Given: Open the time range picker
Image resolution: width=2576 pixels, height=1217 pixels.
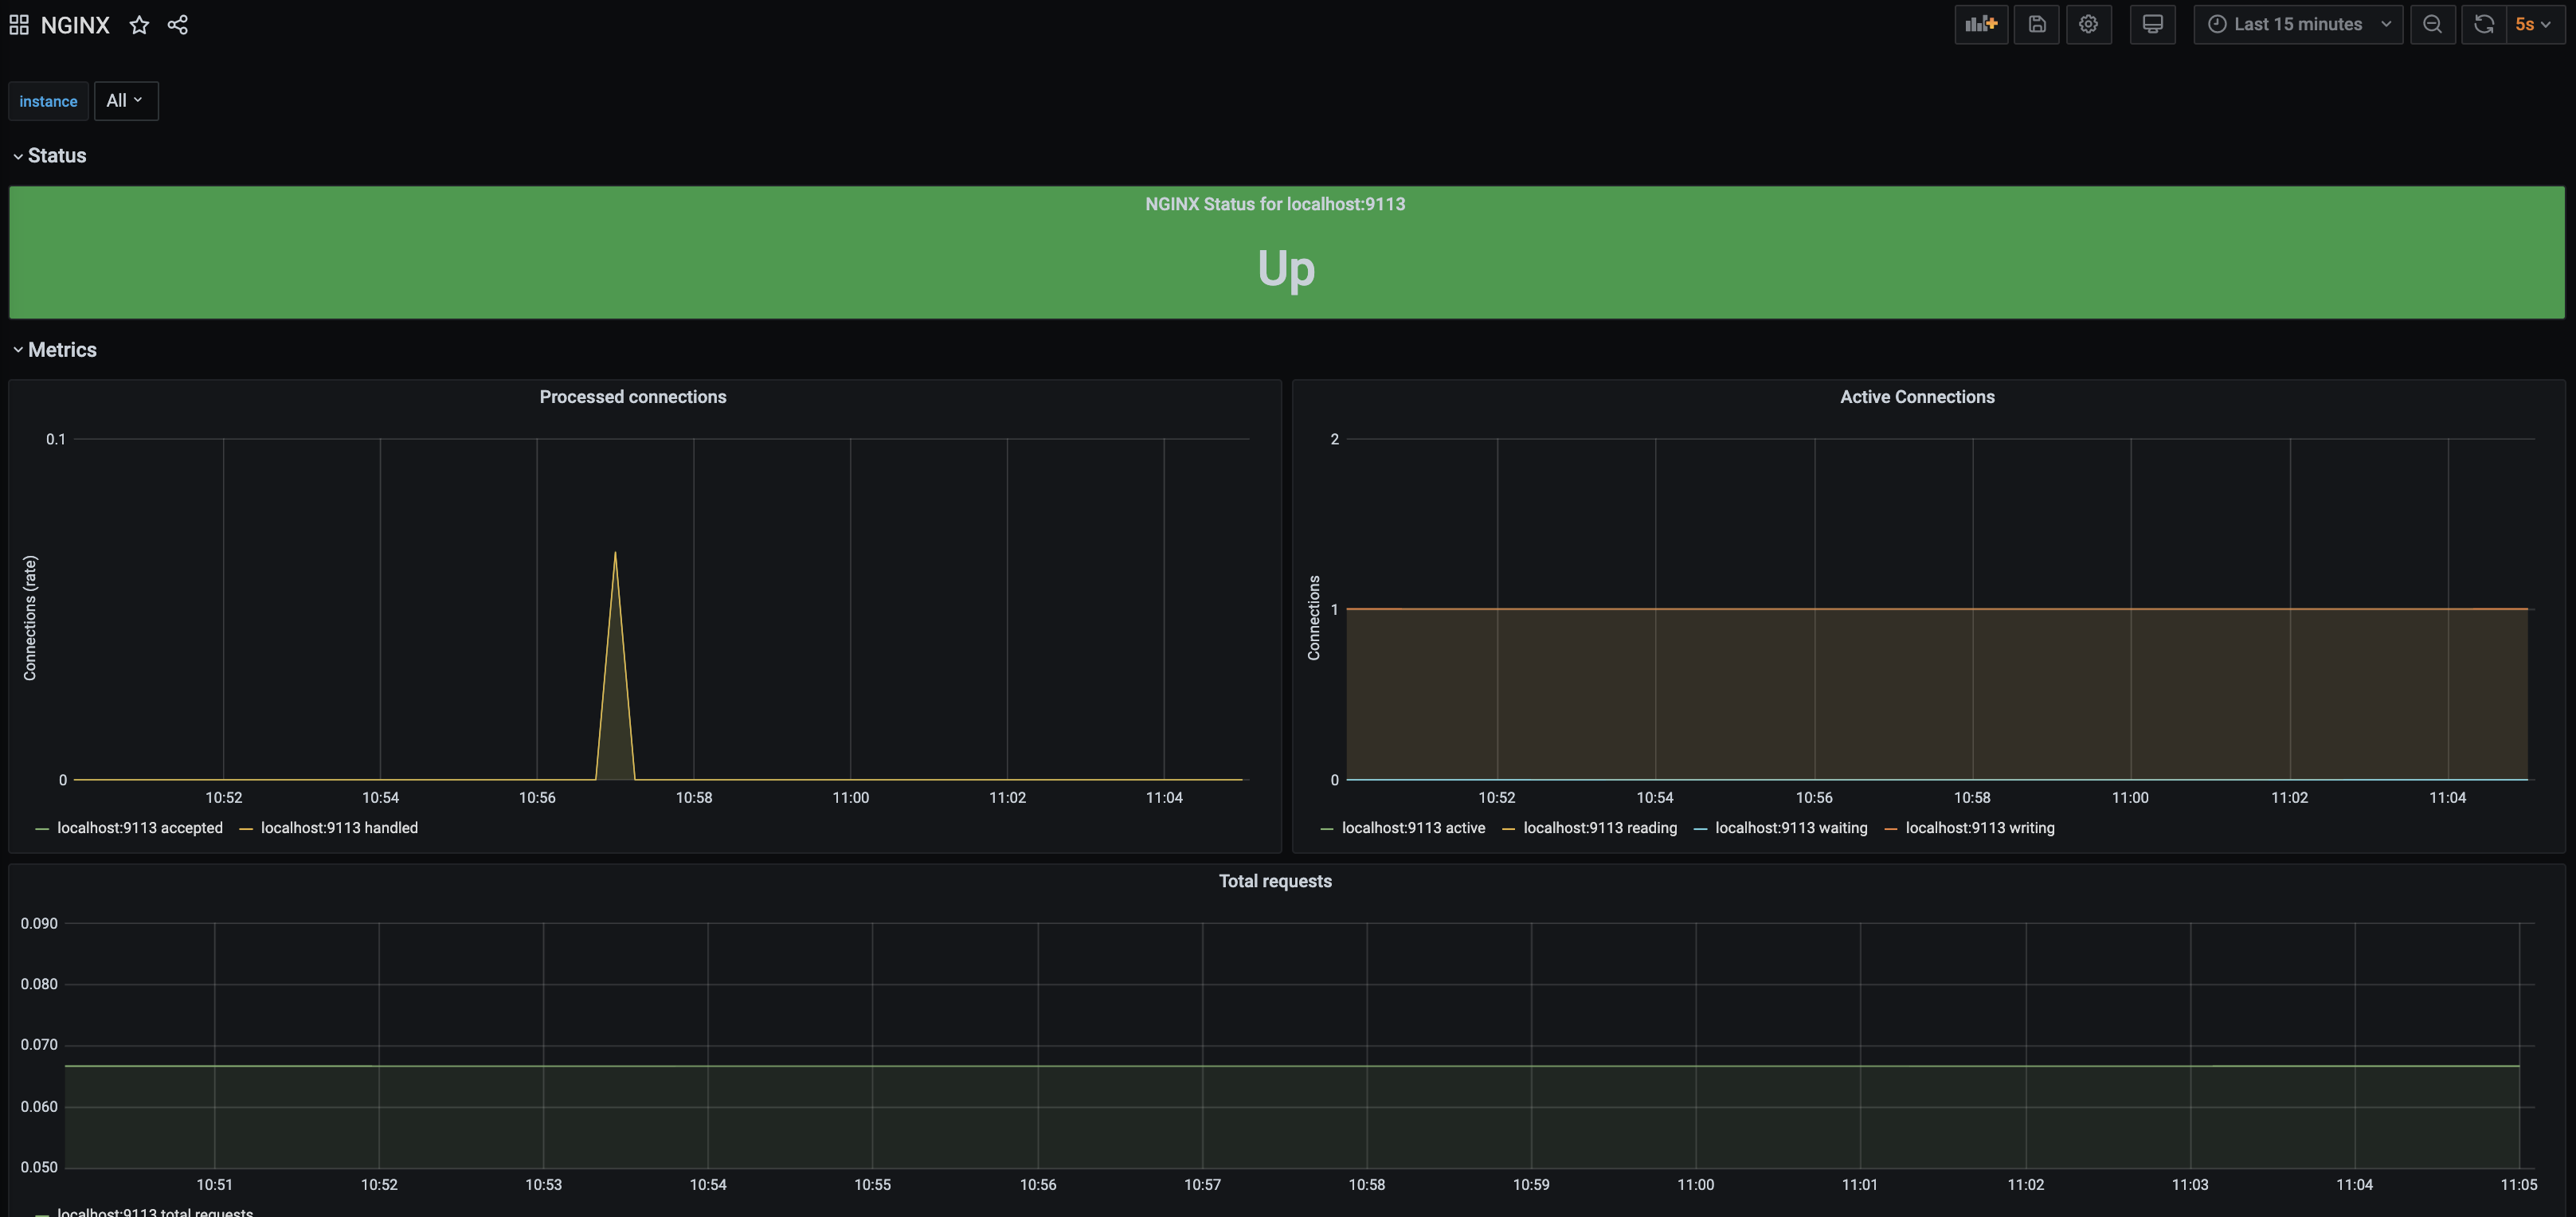Looking at the screenshot, I should (x=2297, y=23).
